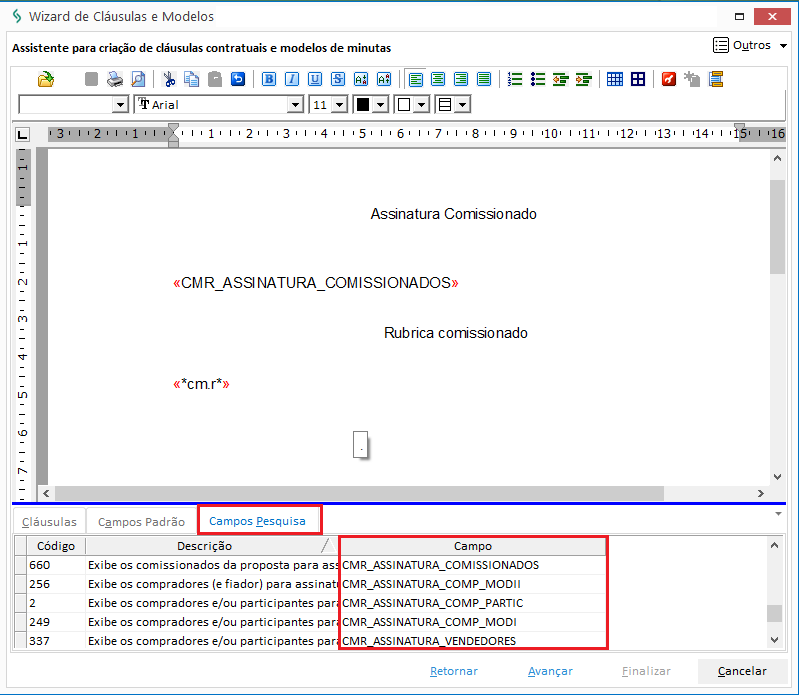The image size is (799, 695).
Task: Click the open file folder icon
Action: click(46, 79)
